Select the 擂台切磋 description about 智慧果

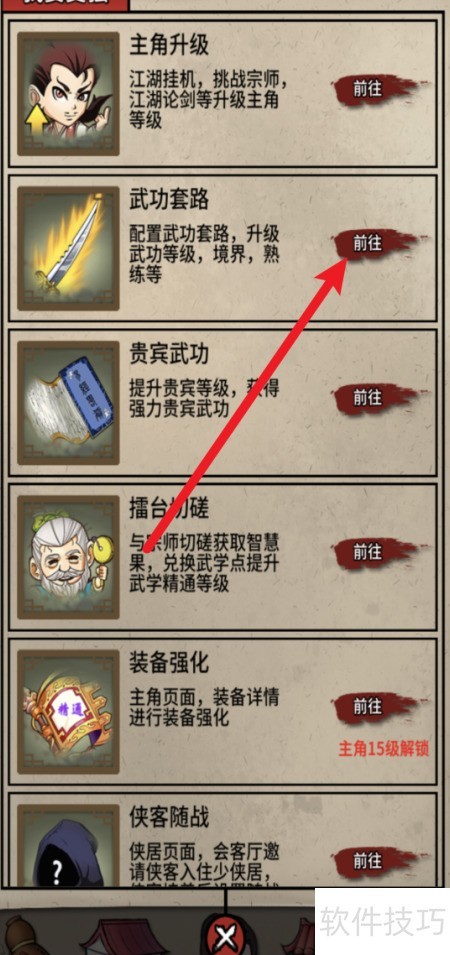click(x=204, y=562)
